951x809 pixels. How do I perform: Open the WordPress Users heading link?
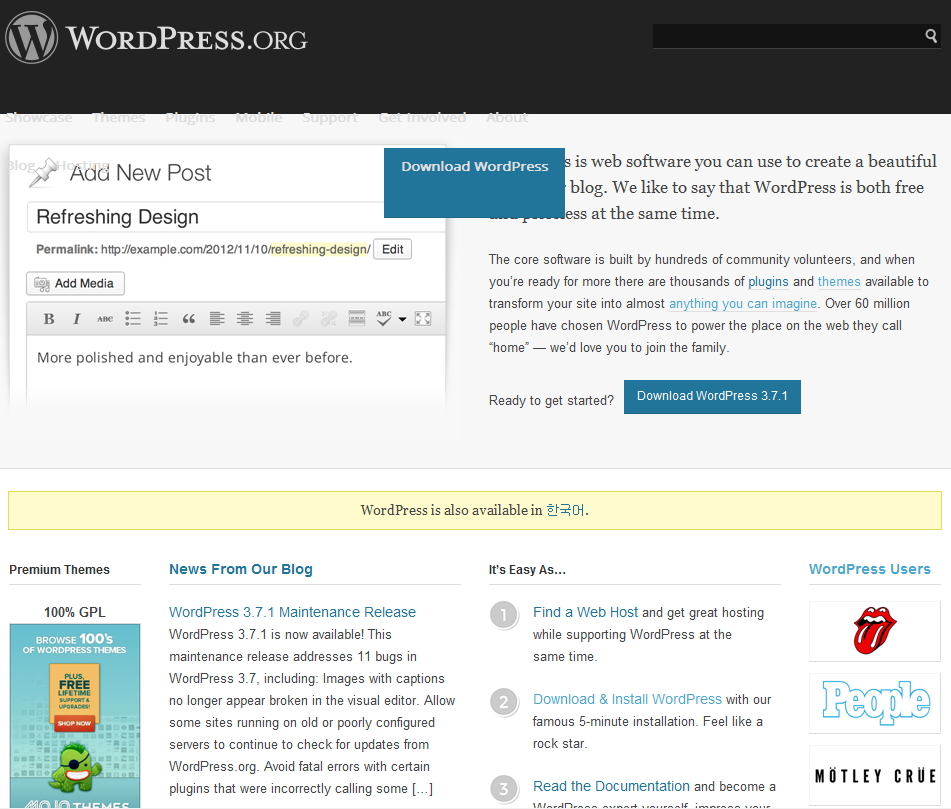click(x=870, y=569)
